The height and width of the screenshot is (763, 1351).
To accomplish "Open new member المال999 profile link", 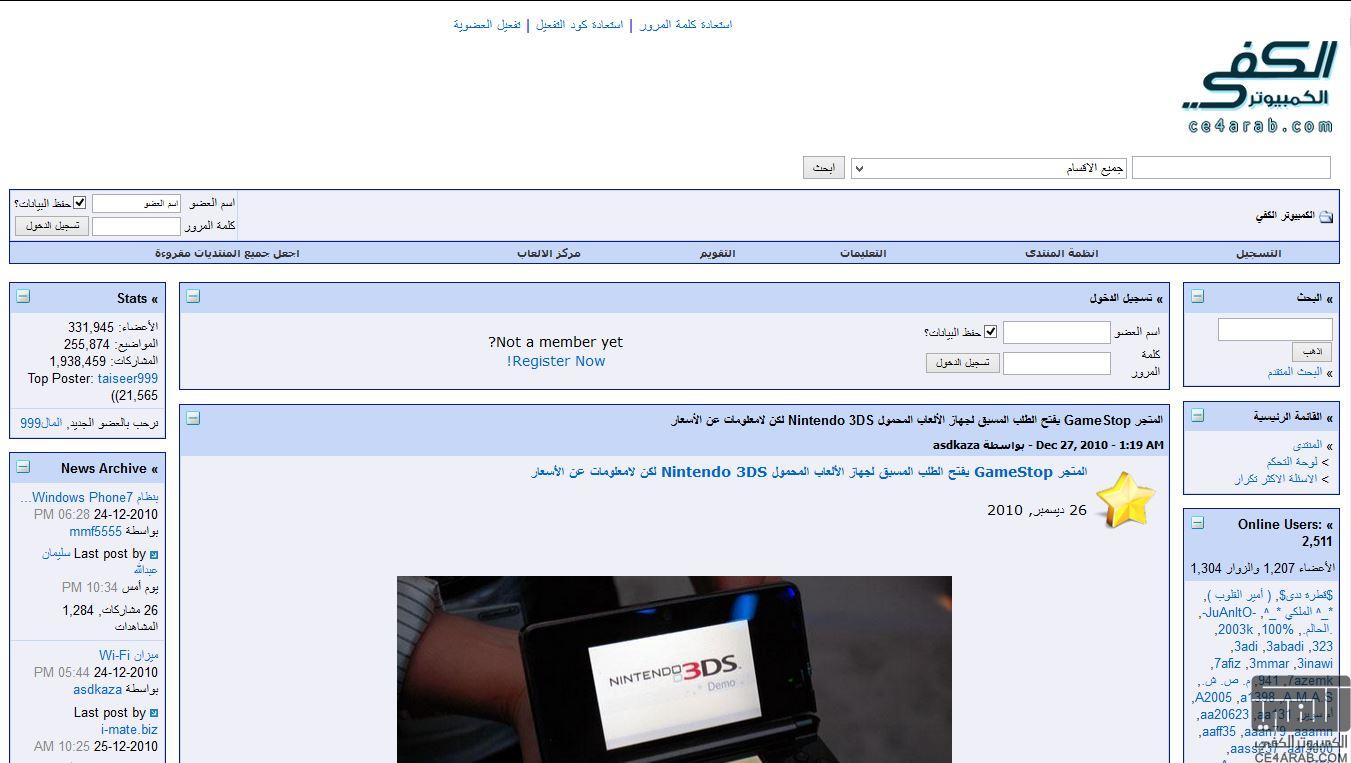I will tap(41, 423).
